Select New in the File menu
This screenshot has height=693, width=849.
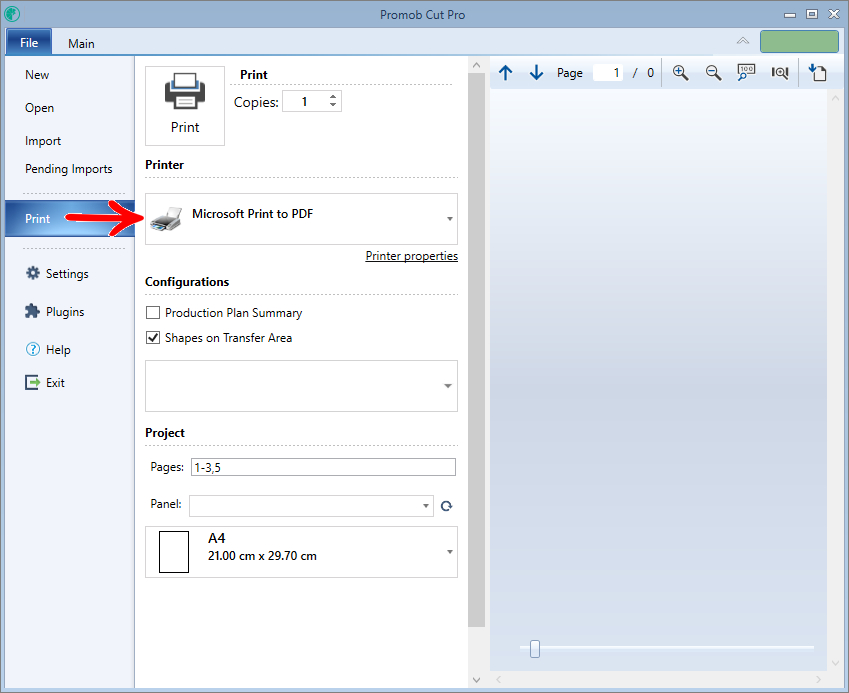coord(37,75)
